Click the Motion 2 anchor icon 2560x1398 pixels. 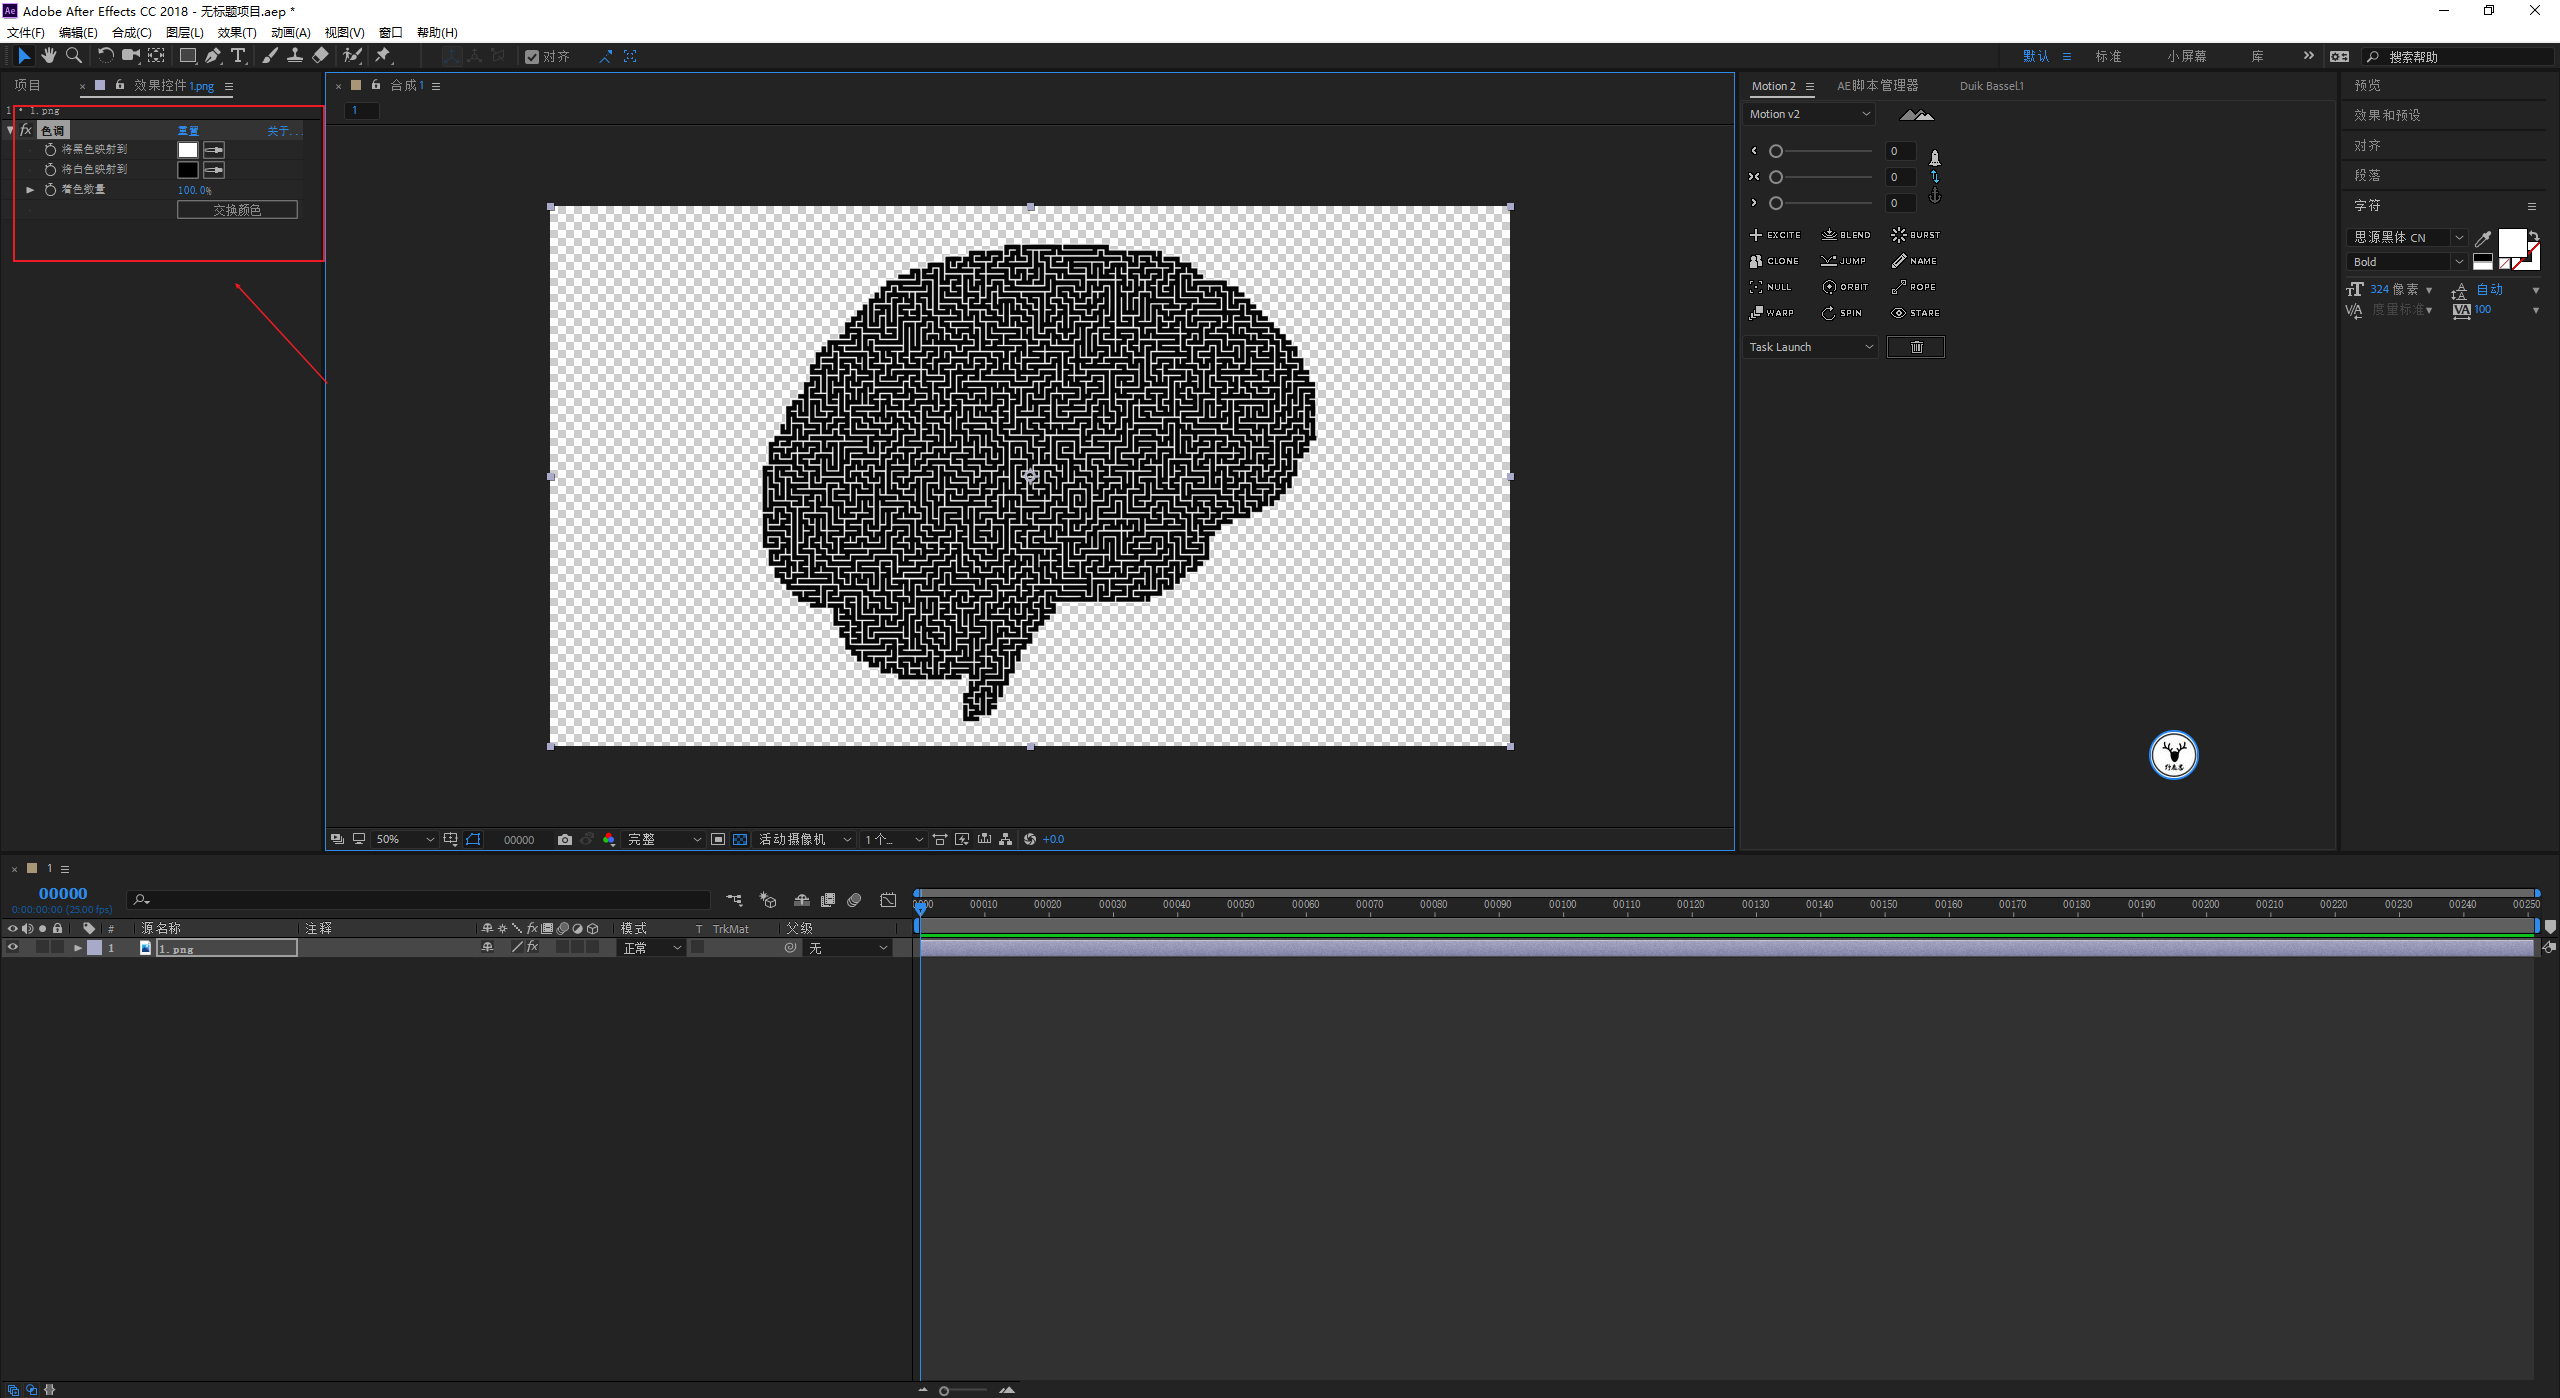pos(1935,196)
